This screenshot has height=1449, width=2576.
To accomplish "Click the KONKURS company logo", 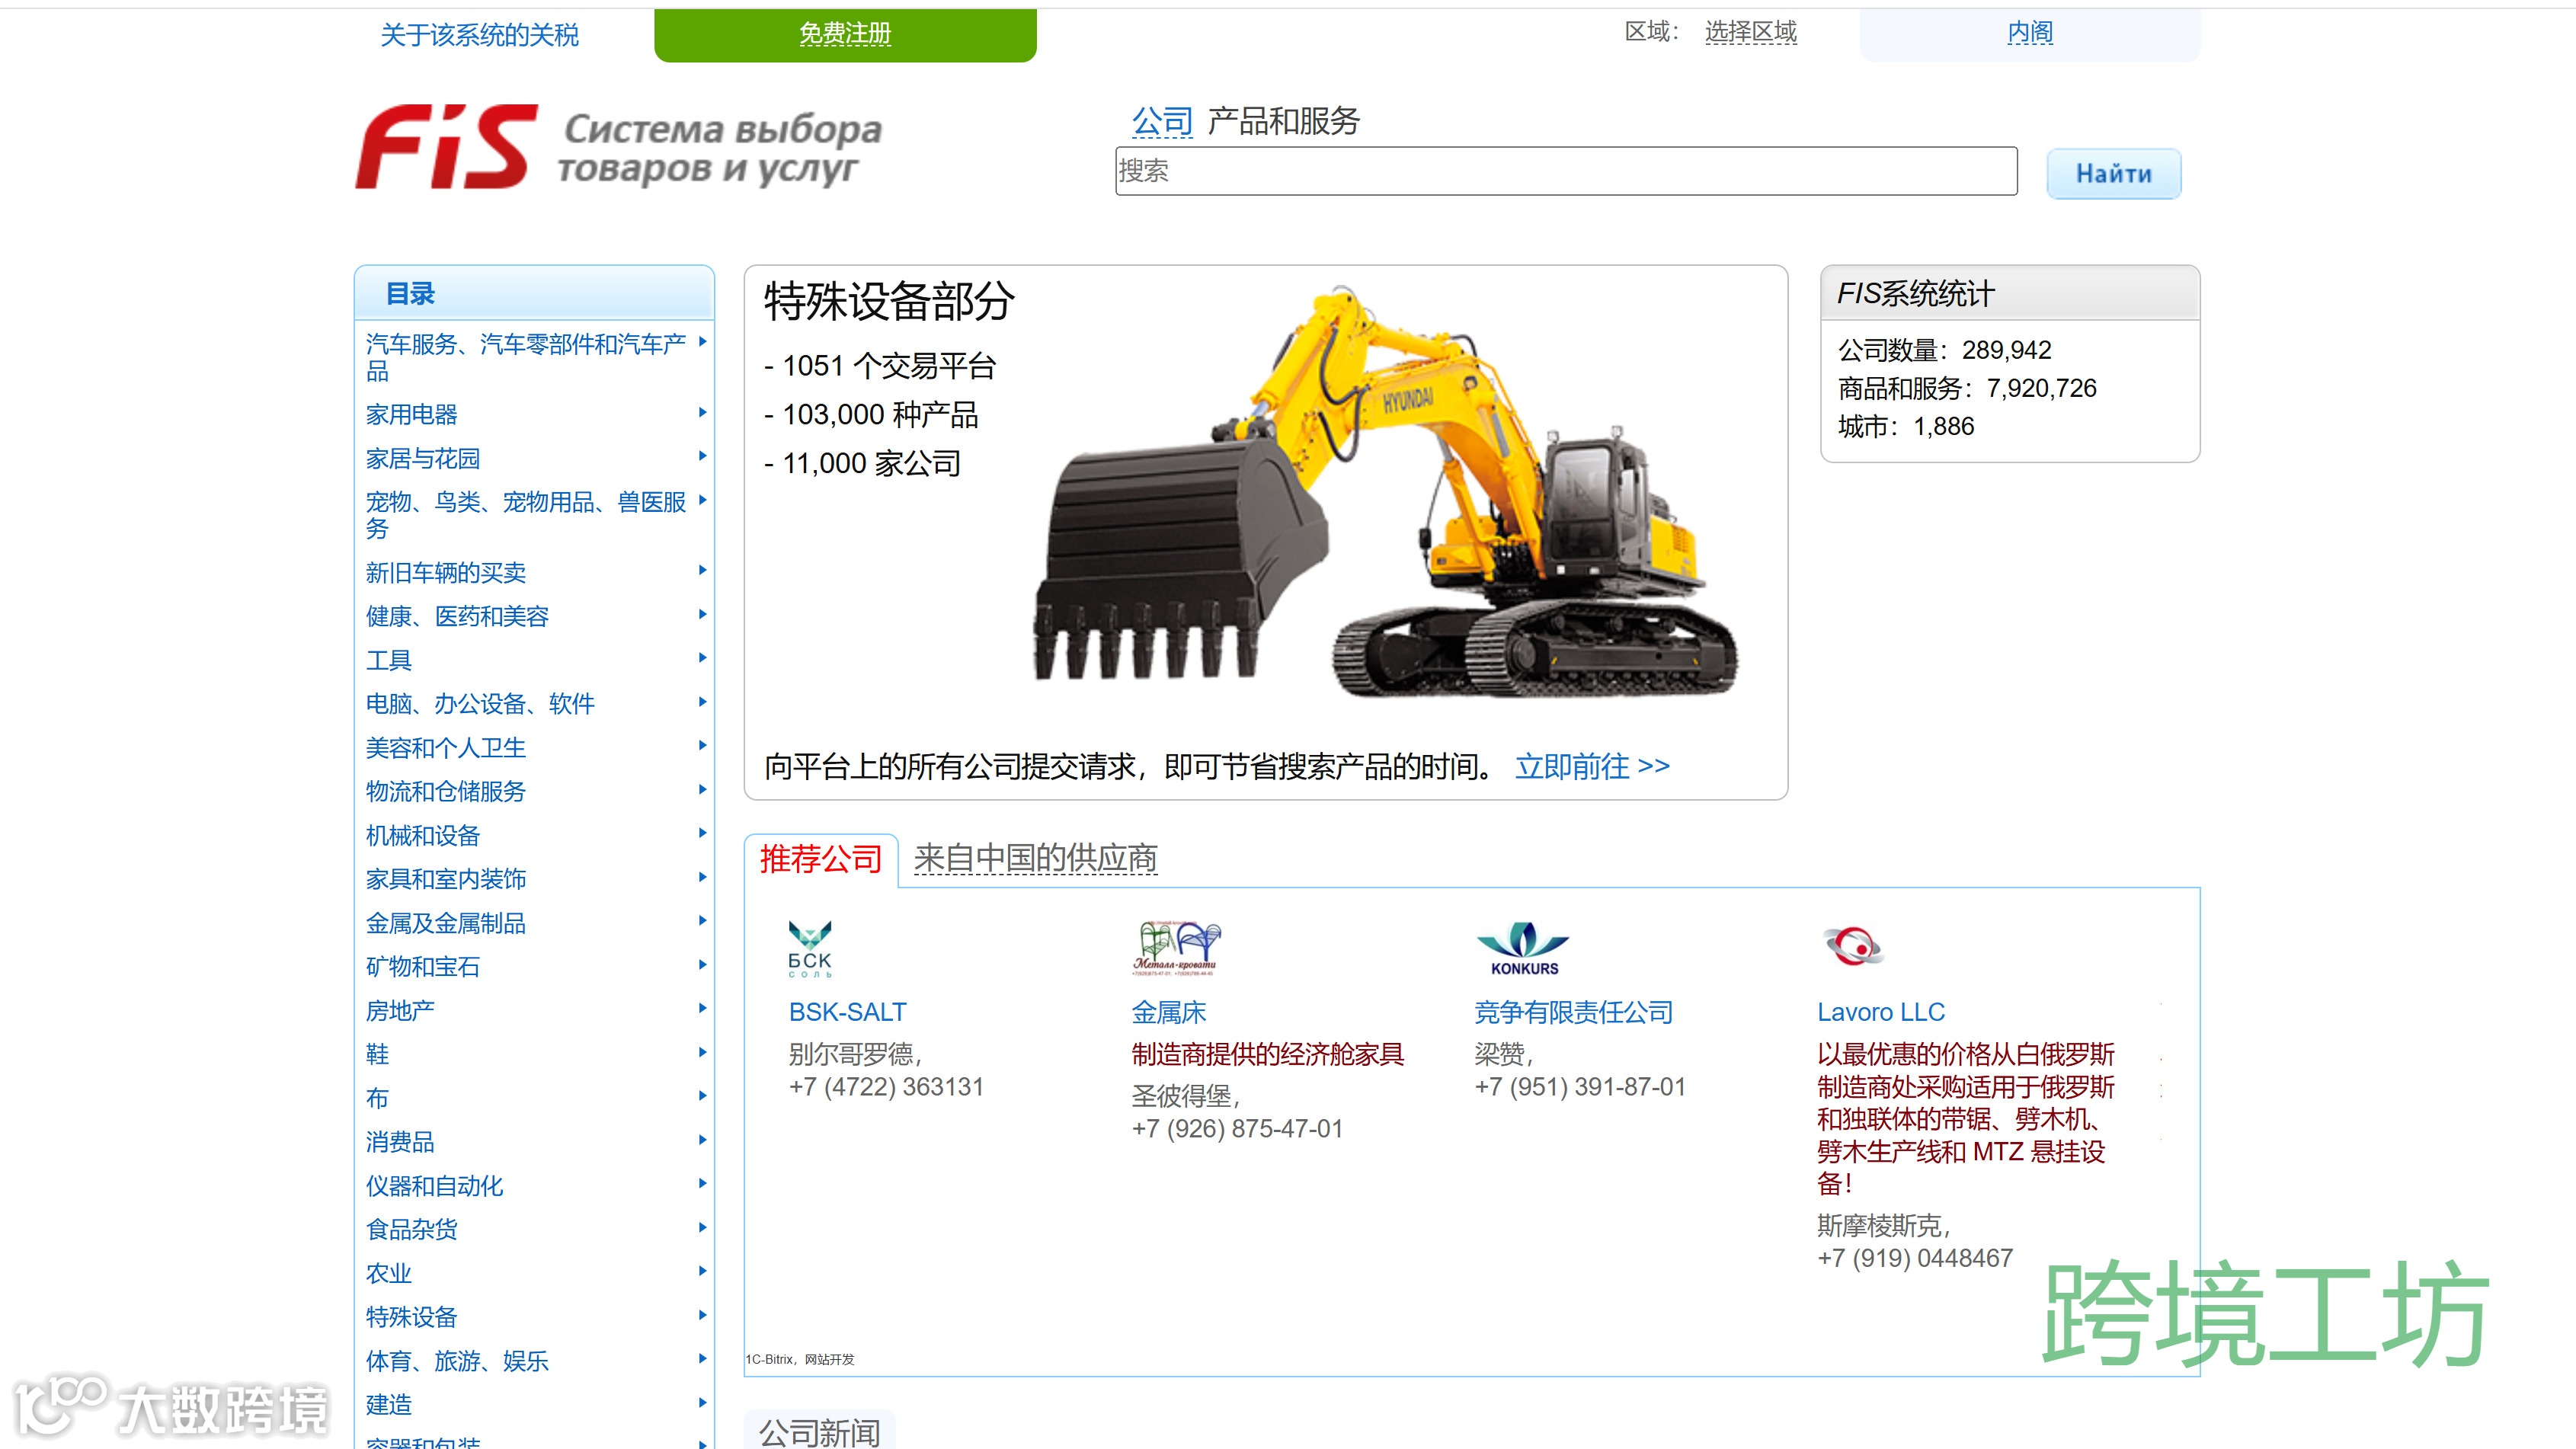I will pyautogui.click(x=1523, y=948).
